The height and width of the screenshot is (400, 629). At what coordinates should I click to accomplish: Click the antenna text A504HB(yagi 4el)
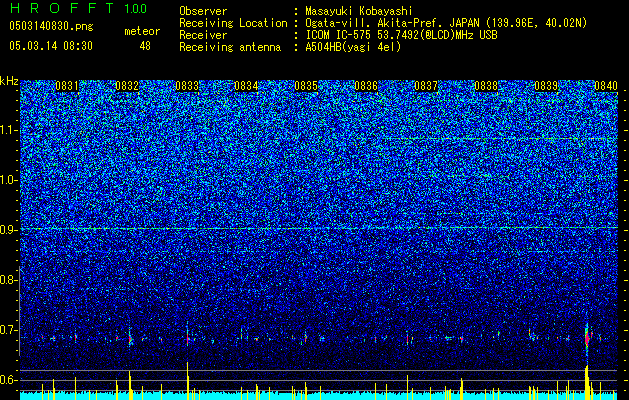pos(353,47)
